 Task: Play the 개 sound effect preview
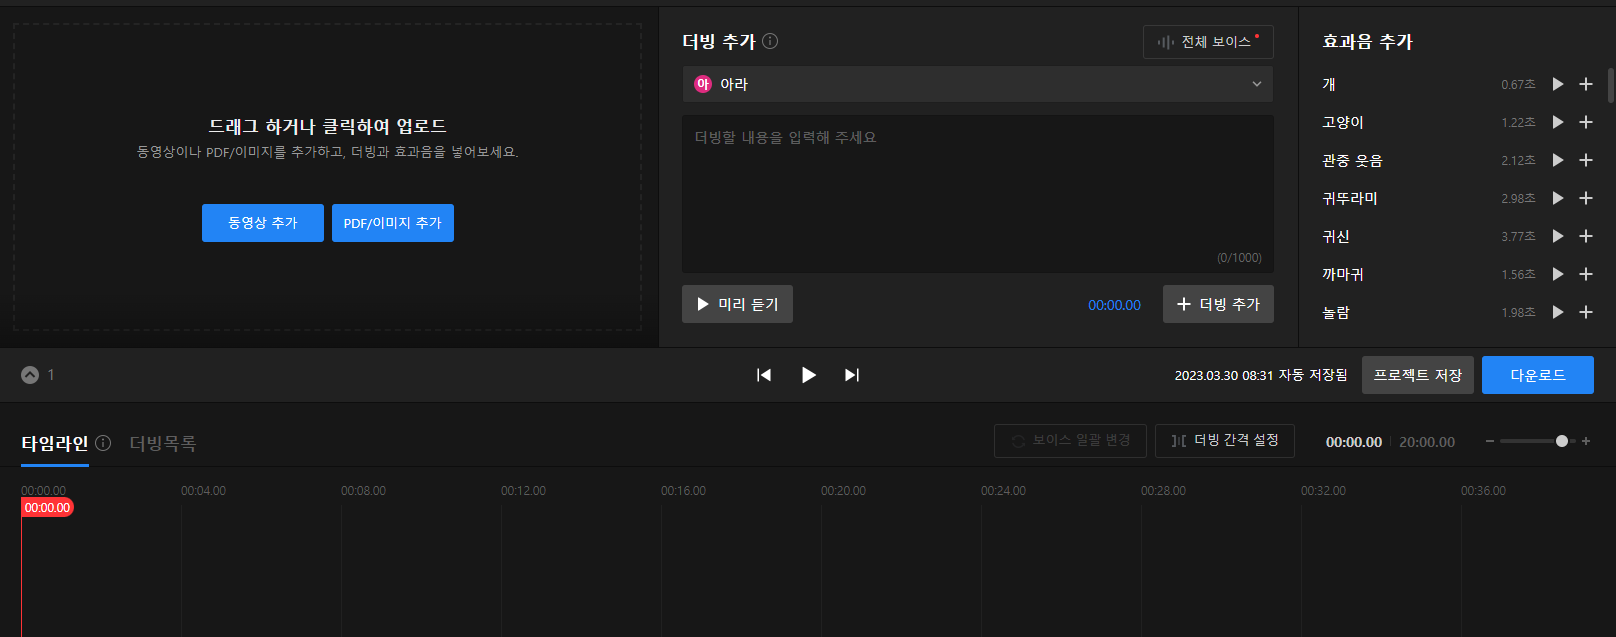coord(1557,84)
